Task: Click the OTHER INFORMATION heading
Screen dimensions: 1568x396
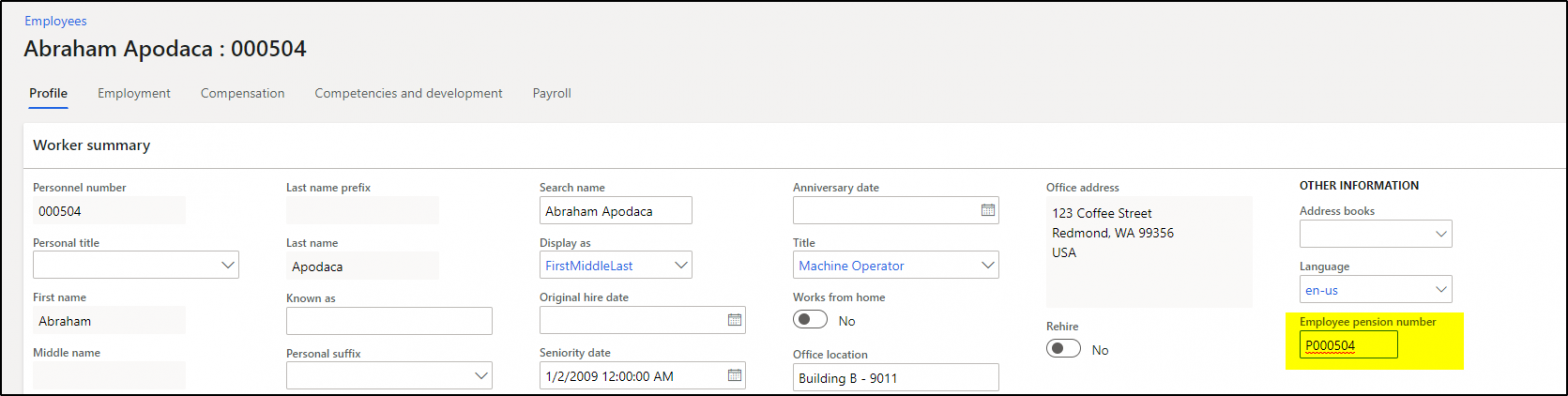Action: click(x=1358, y=186)
